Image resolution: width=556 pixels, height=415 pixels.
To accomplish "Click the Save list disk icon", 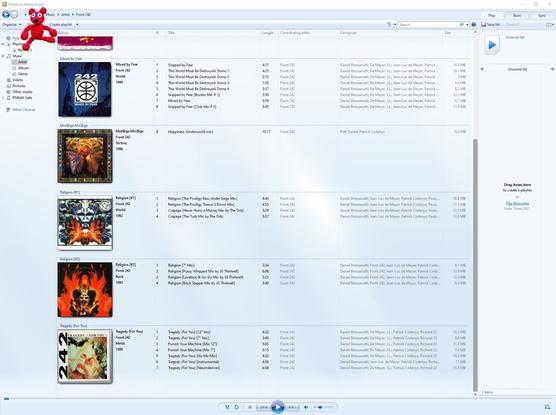I will 483,24.
